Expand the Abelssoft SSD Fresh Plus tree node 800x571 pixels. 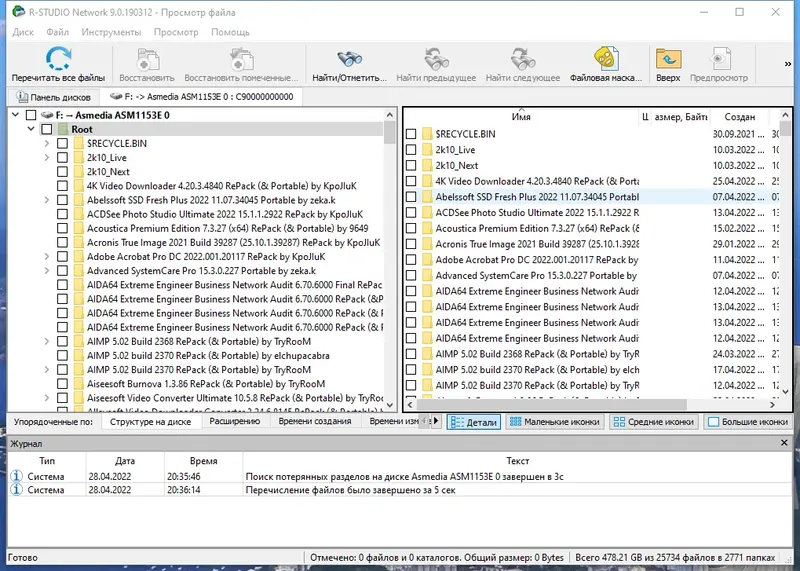(47, 200)
